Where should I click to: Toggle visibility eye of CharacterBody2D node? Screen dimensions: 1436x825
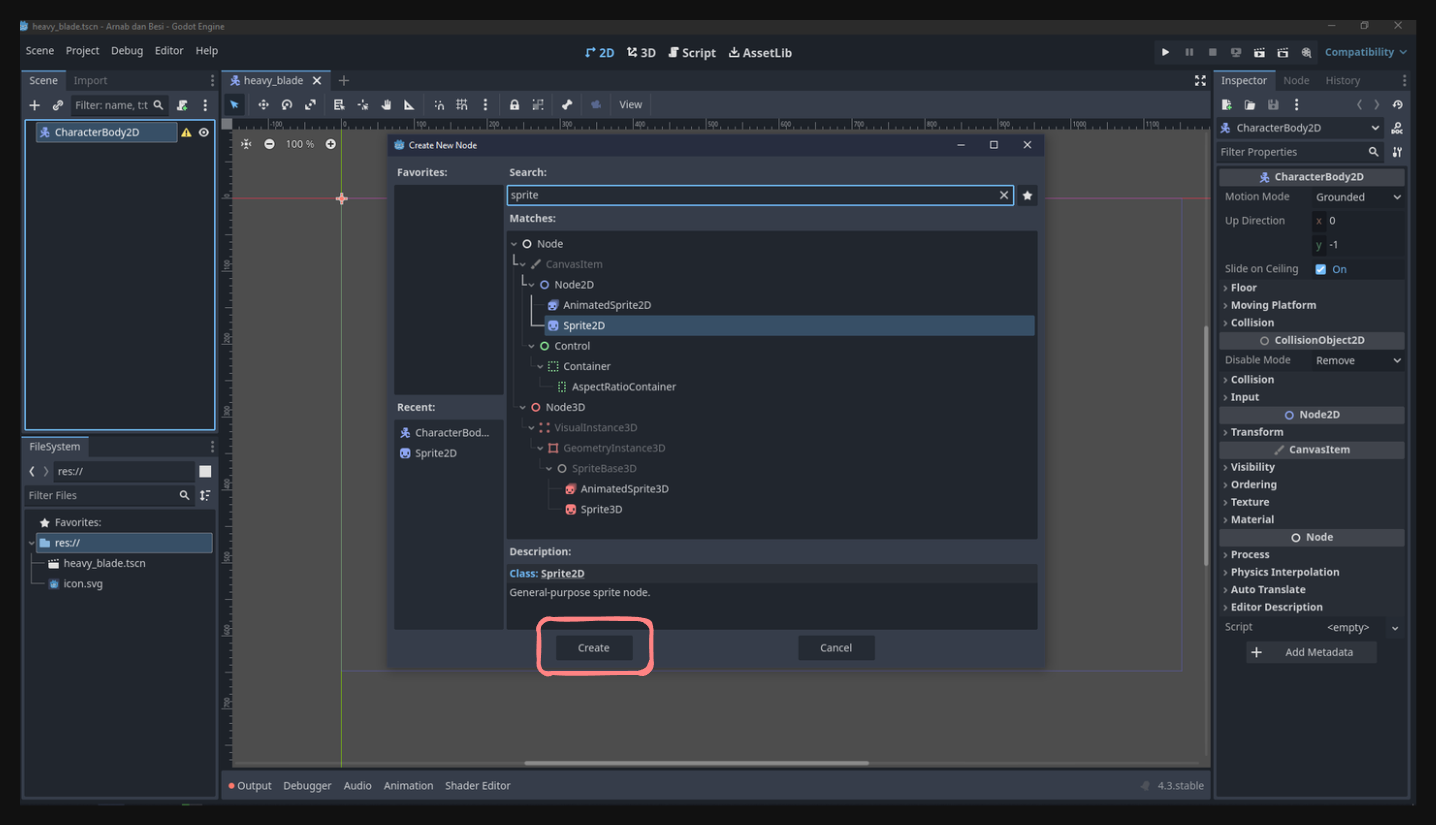(x=204, y=132)
